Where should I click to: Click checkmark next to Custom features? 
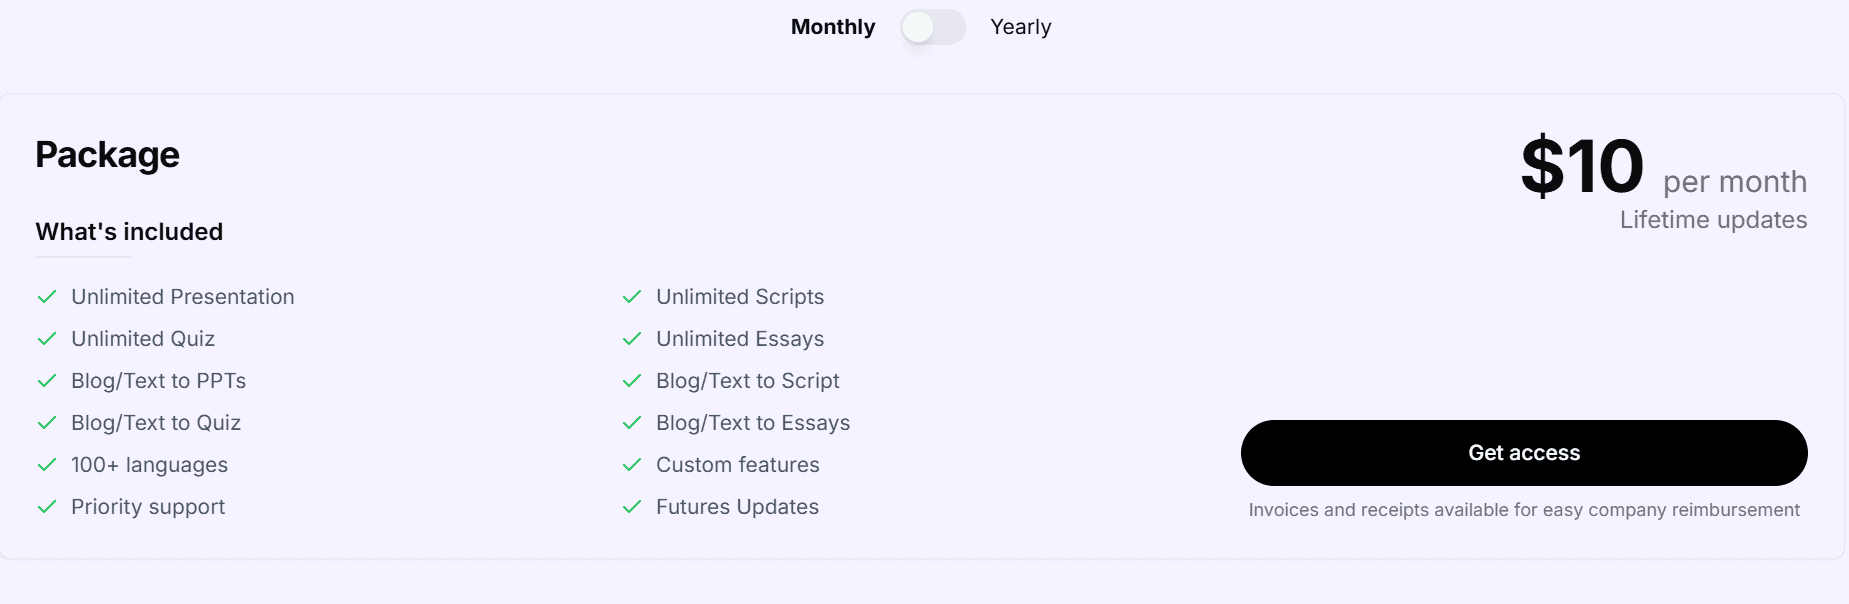632,465
